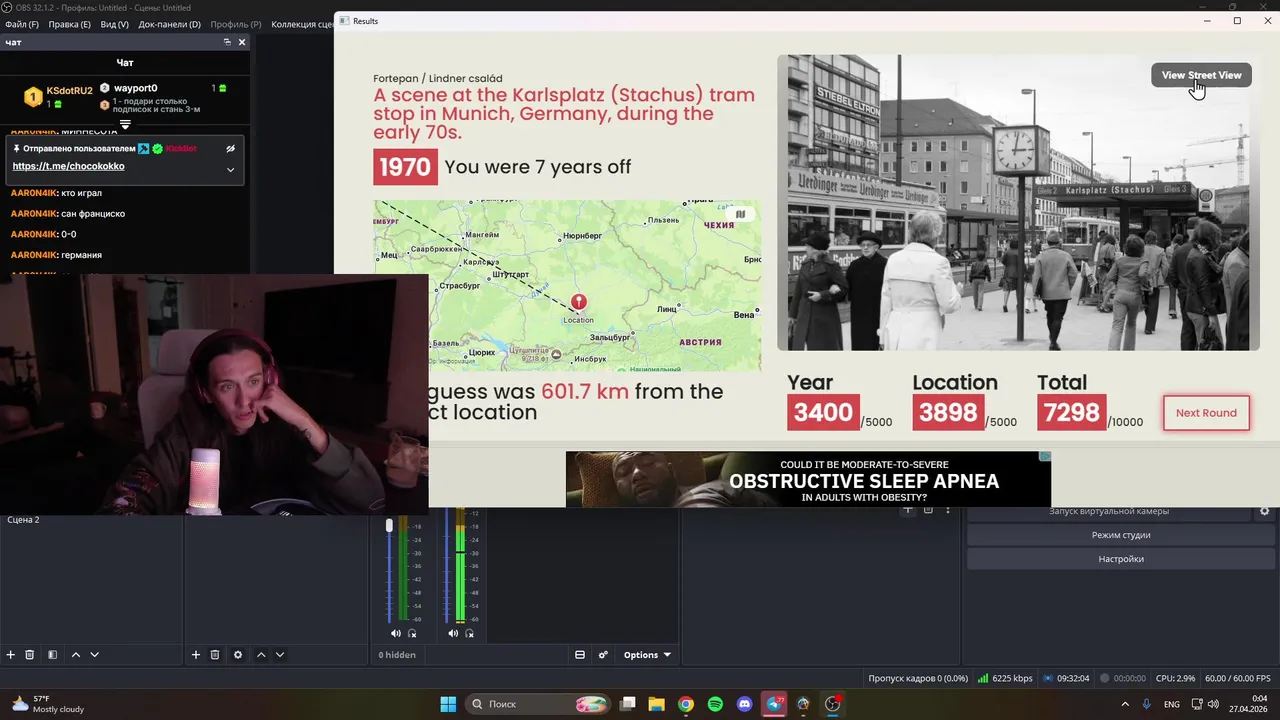1280x720 pixels.
Task: Move scene up with arrow in Scenes panel
Action: tap(75, 655)
